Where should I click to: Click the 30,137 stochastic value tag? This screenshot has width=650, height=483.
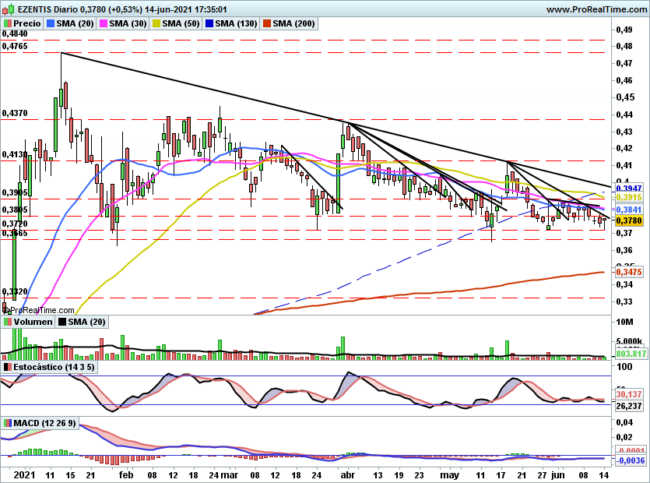click(628, 394)
